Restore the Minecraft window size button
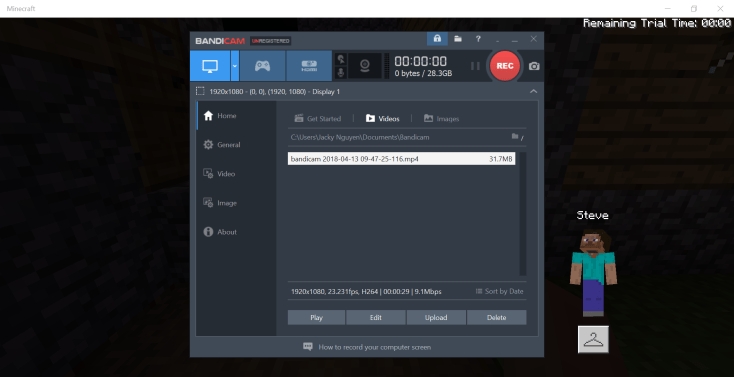 694,8
